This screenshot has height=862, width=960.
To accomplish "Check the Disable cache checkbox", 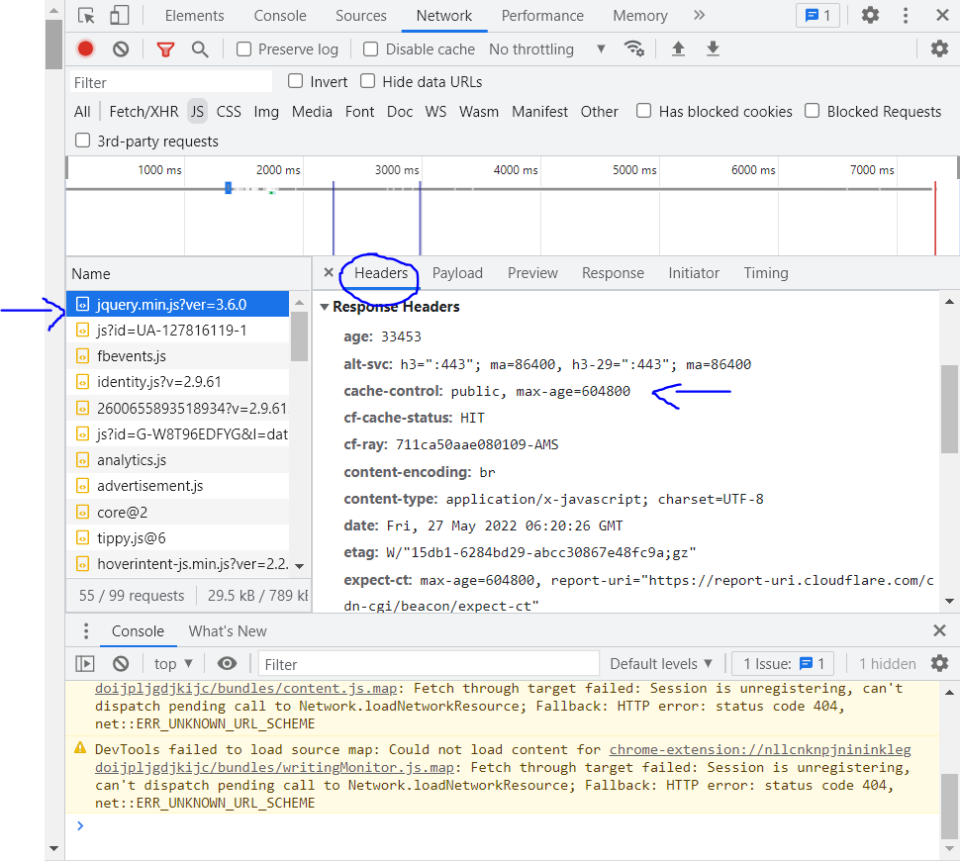I will pos(370,49).
